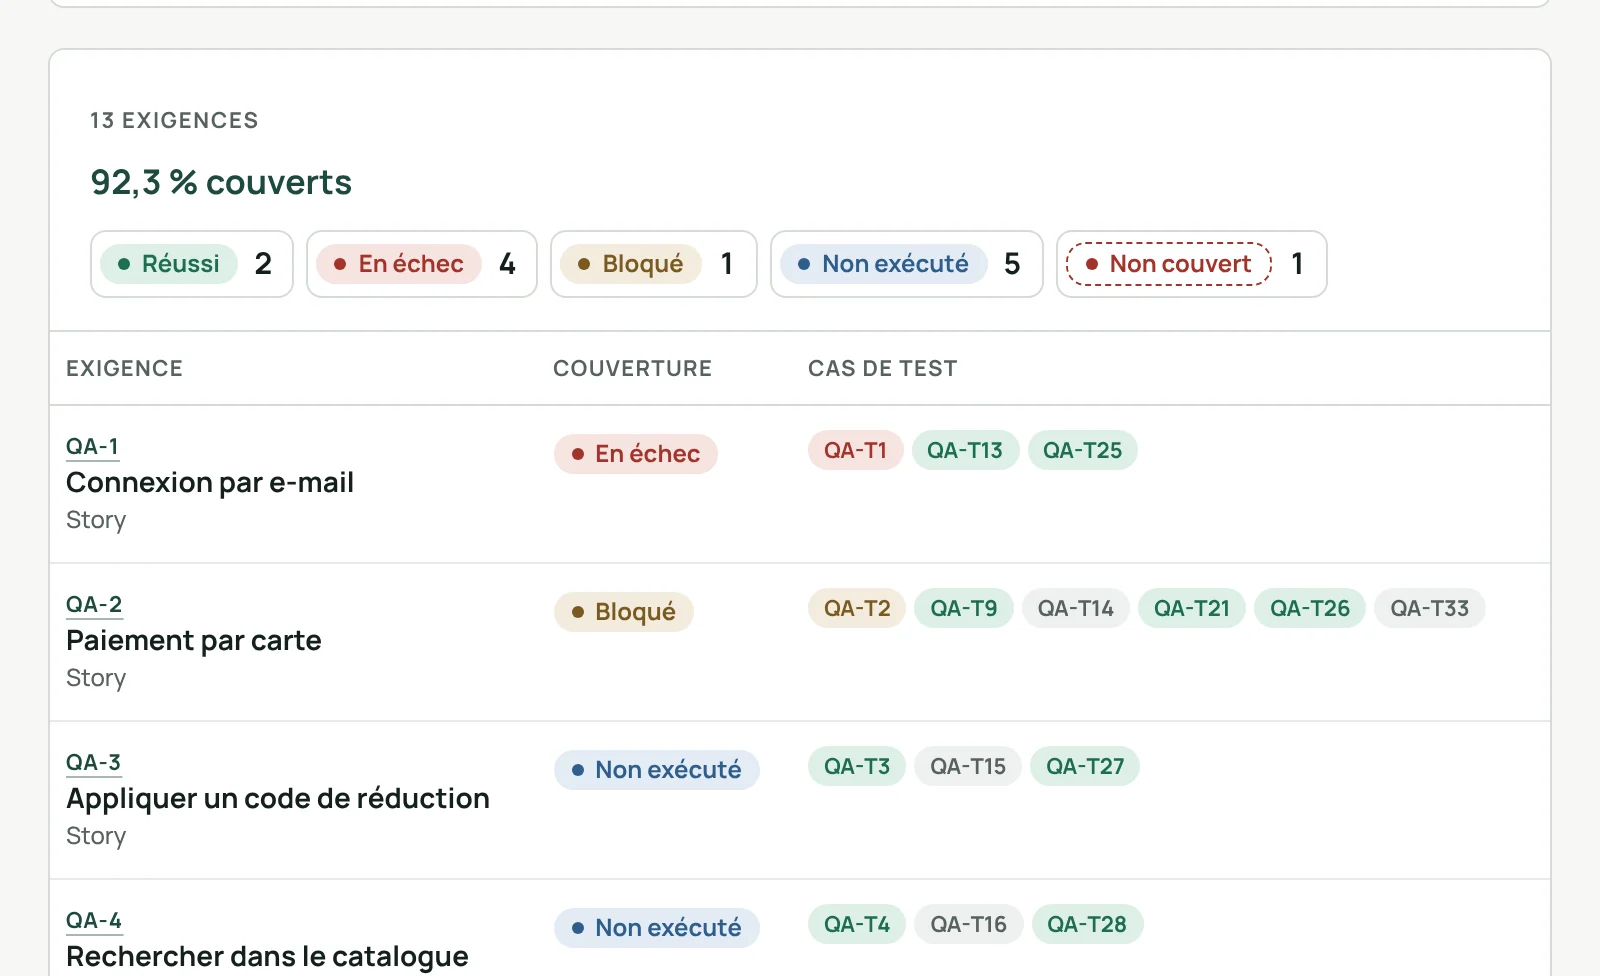Filter by En échec status chip
The width and height of the screenshot is (1600, 976).
coord(422,264)
